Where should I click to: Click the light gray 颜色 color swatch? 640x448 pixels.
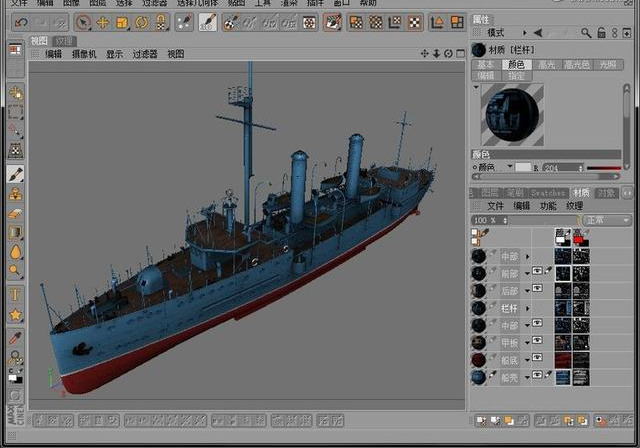523,167
